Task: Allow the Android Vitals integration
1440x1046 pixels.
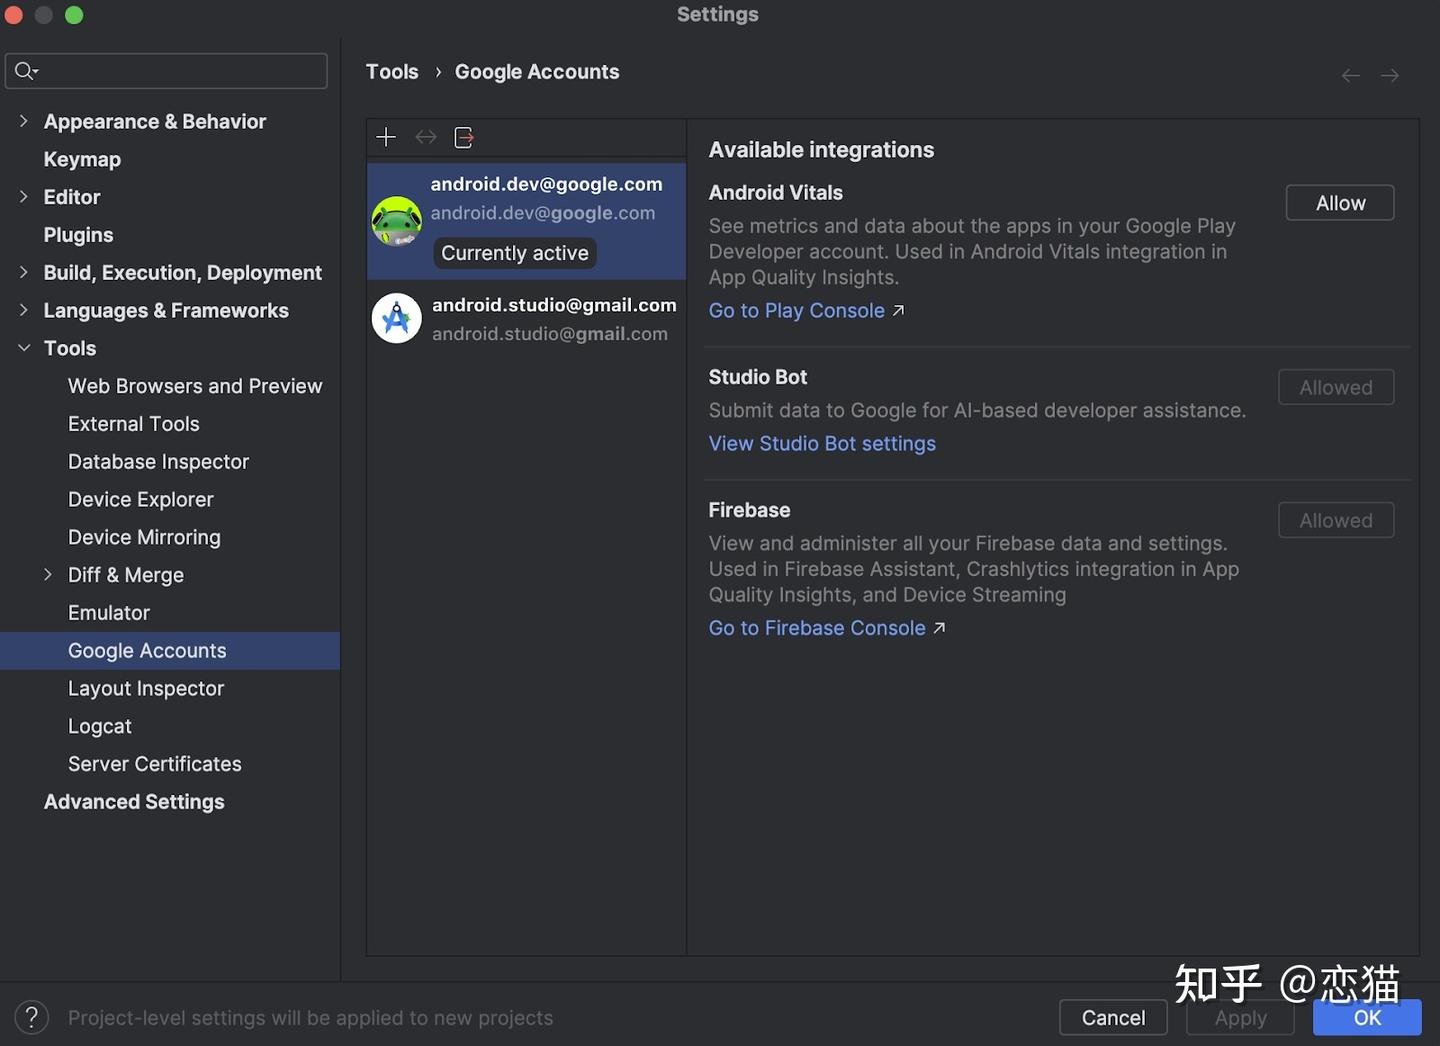Action: click(1339, 202)
